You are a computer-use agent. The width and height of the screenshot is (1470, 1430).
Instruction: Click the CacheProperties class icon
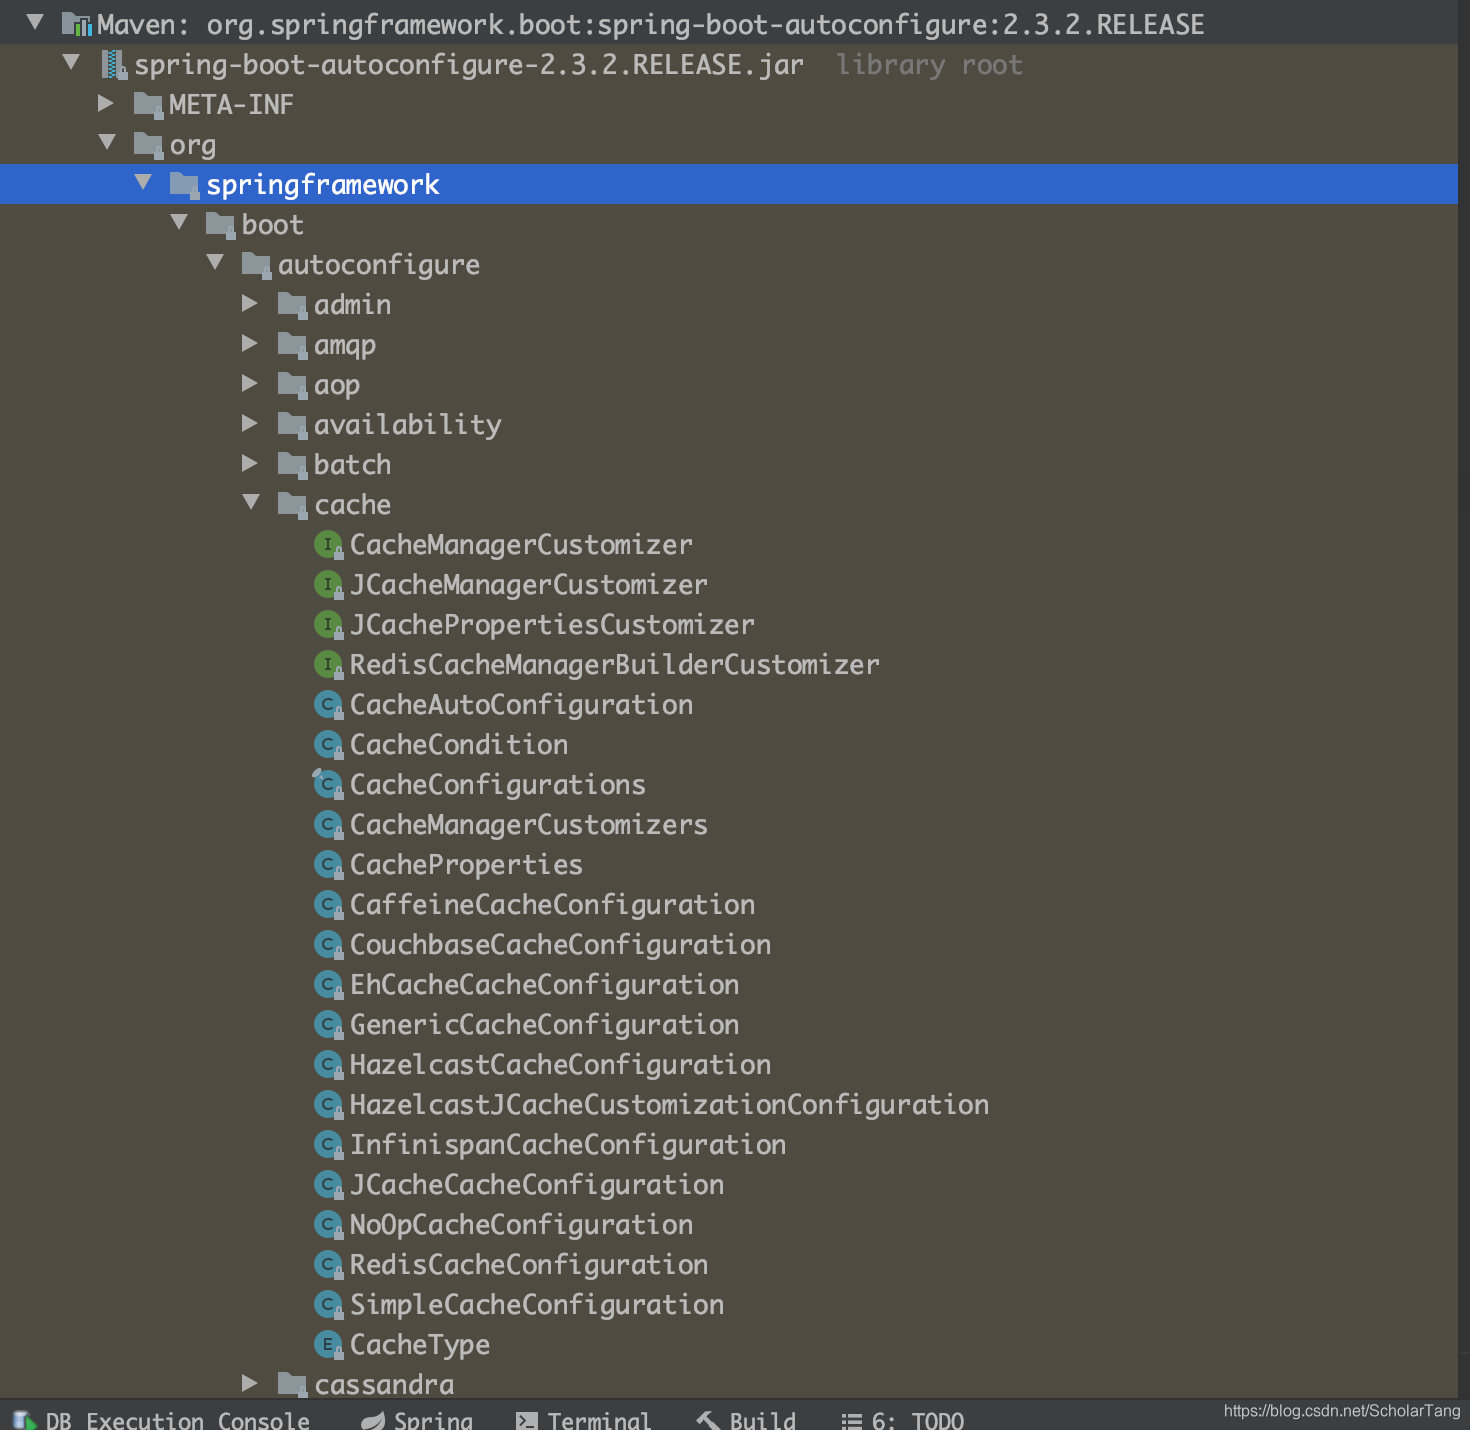[x=328, y=865]
